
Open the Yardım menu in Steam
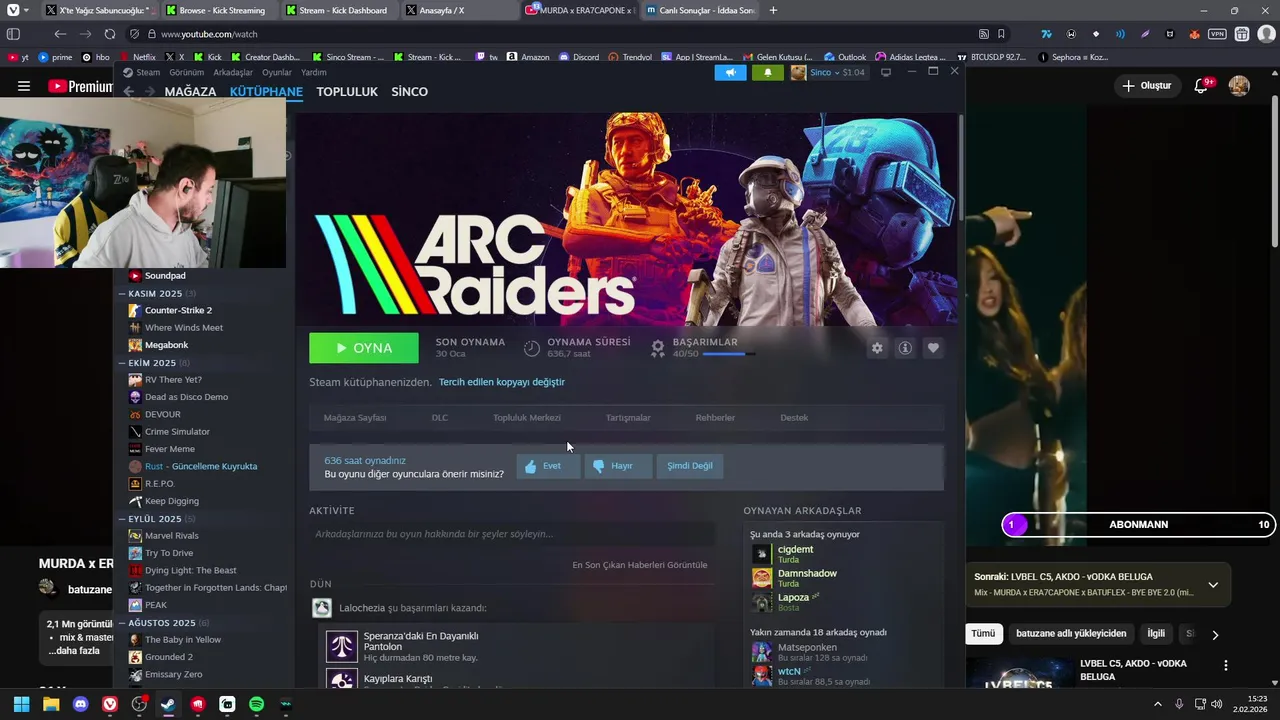click(314, 72)
